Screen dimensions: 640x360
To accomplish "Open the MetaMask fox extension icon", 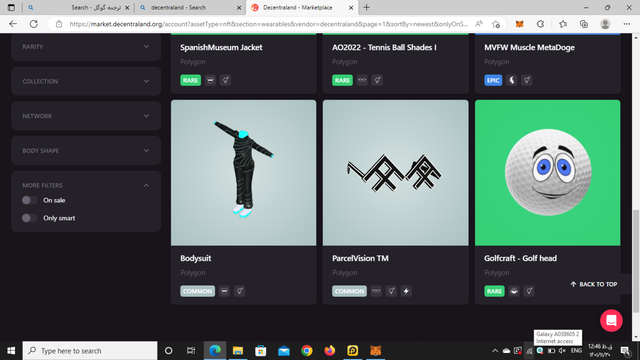I will (x=519, y=24).
